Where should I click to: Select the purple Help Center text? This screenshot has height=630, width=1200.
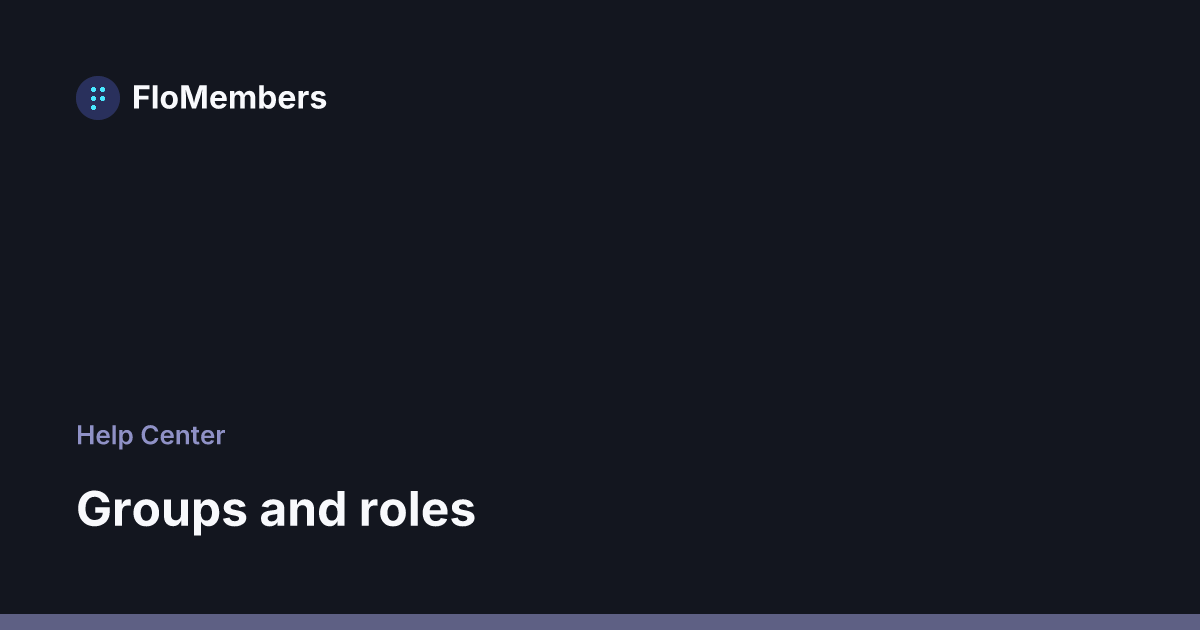(x=150, y=435)
